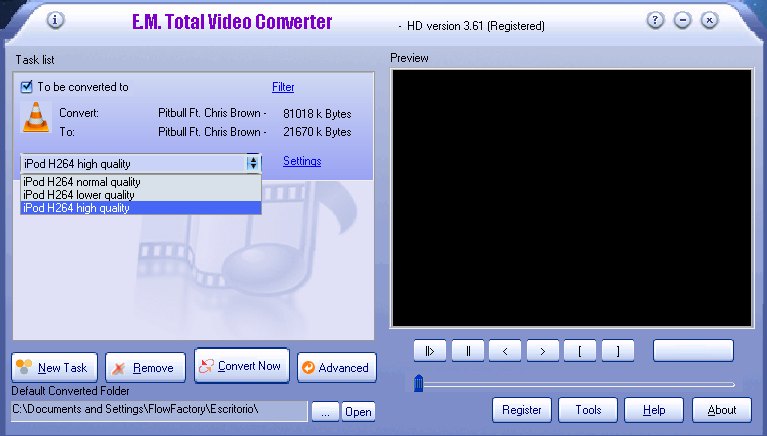
Task: Click the preview seek slider thumb
Action: coord(419,383)
